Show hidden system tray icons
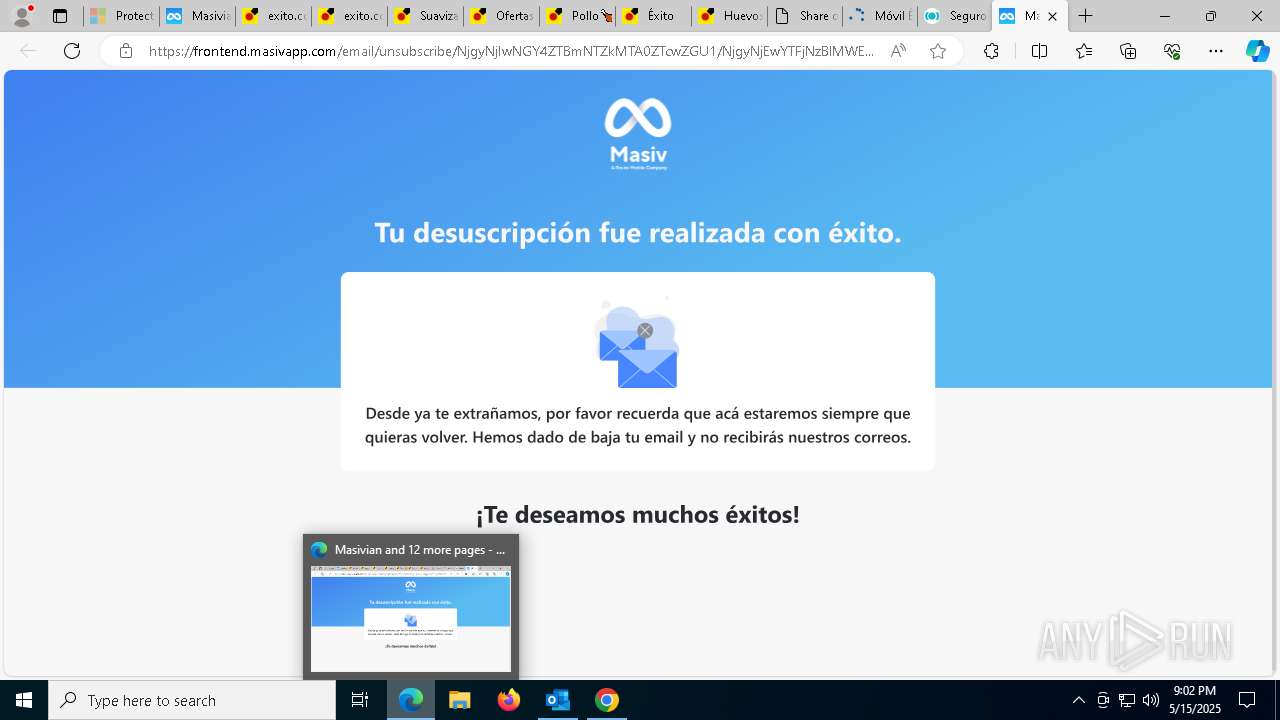Image resolution: width=1280 pixels, height=720 pixels. 1078,700
